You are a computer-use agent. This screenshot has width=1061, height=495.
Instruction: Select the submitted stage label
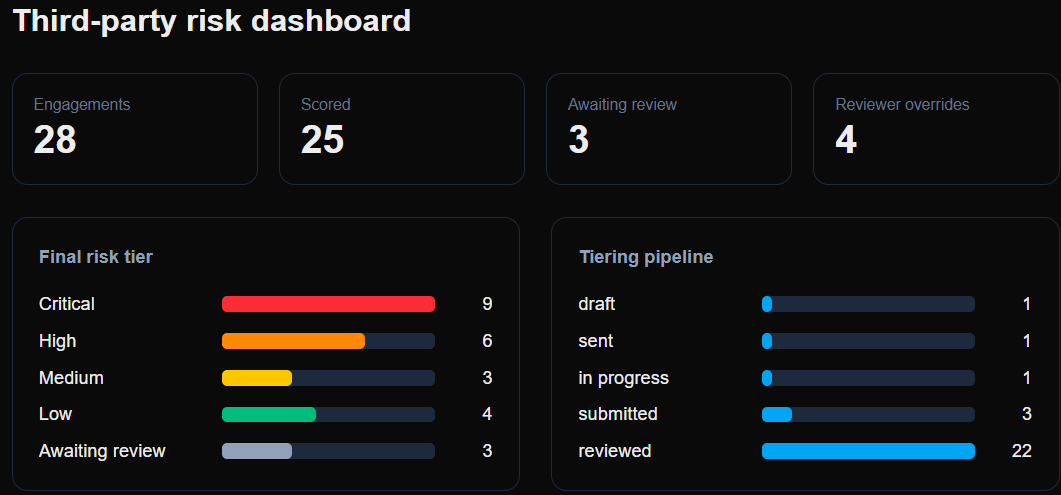tap(618, 414)
